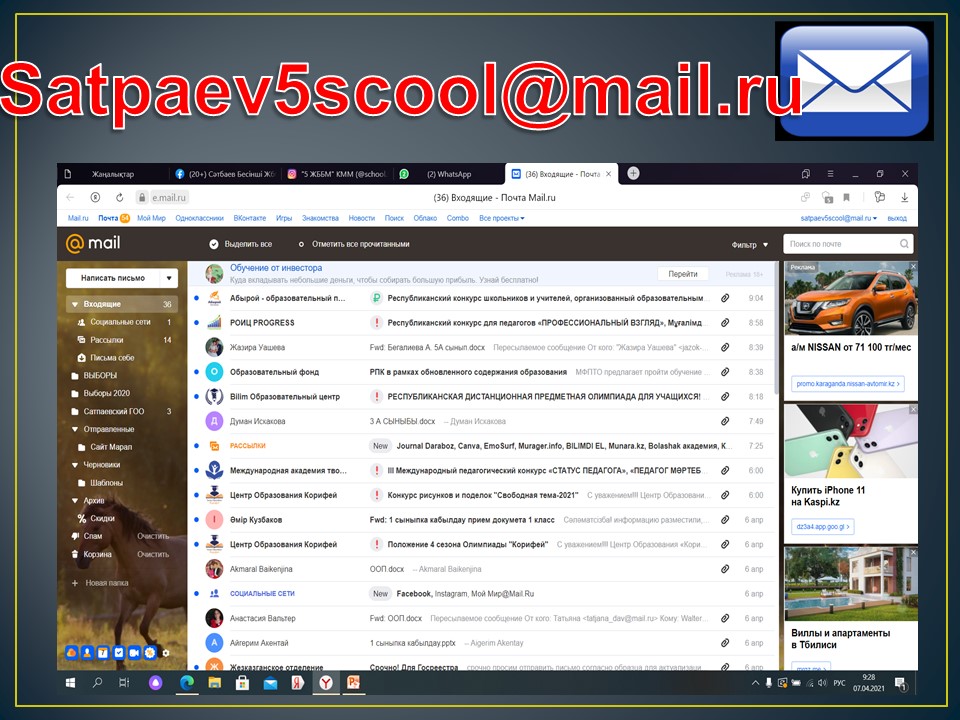Open the Cloud app icon in sidebar footer

[72, 653]
